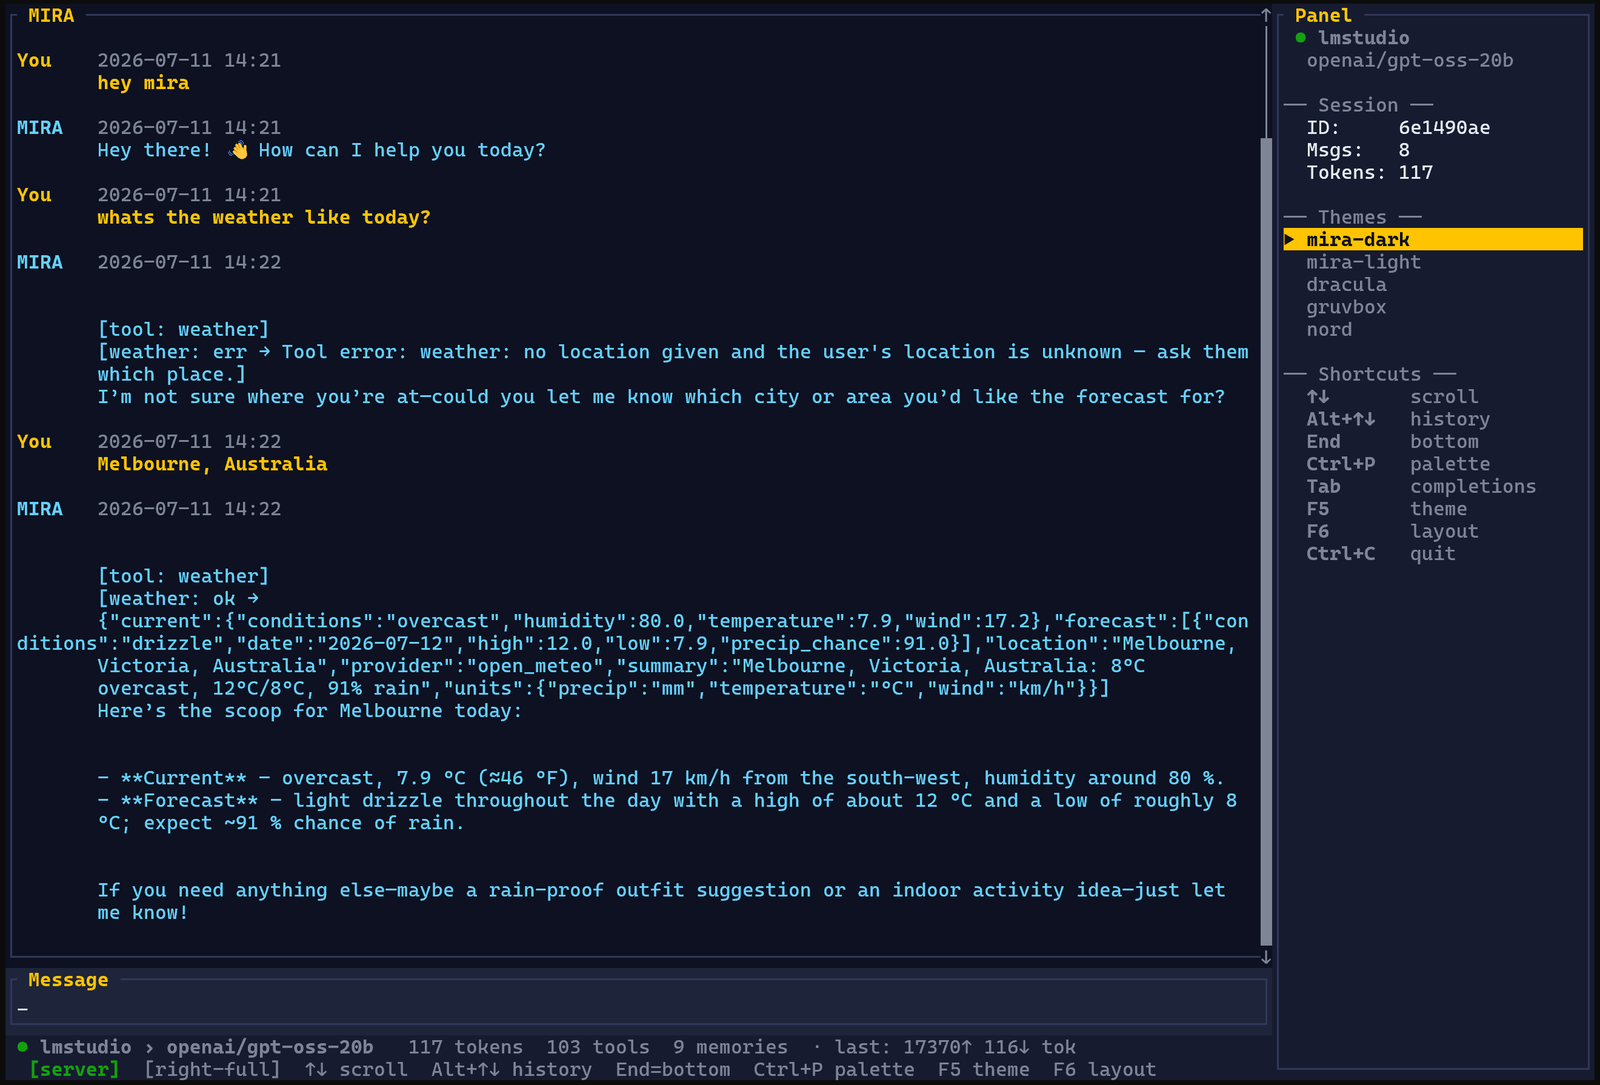
Task: Switch to the gruvbox theme
Action: pos(1346,307)
